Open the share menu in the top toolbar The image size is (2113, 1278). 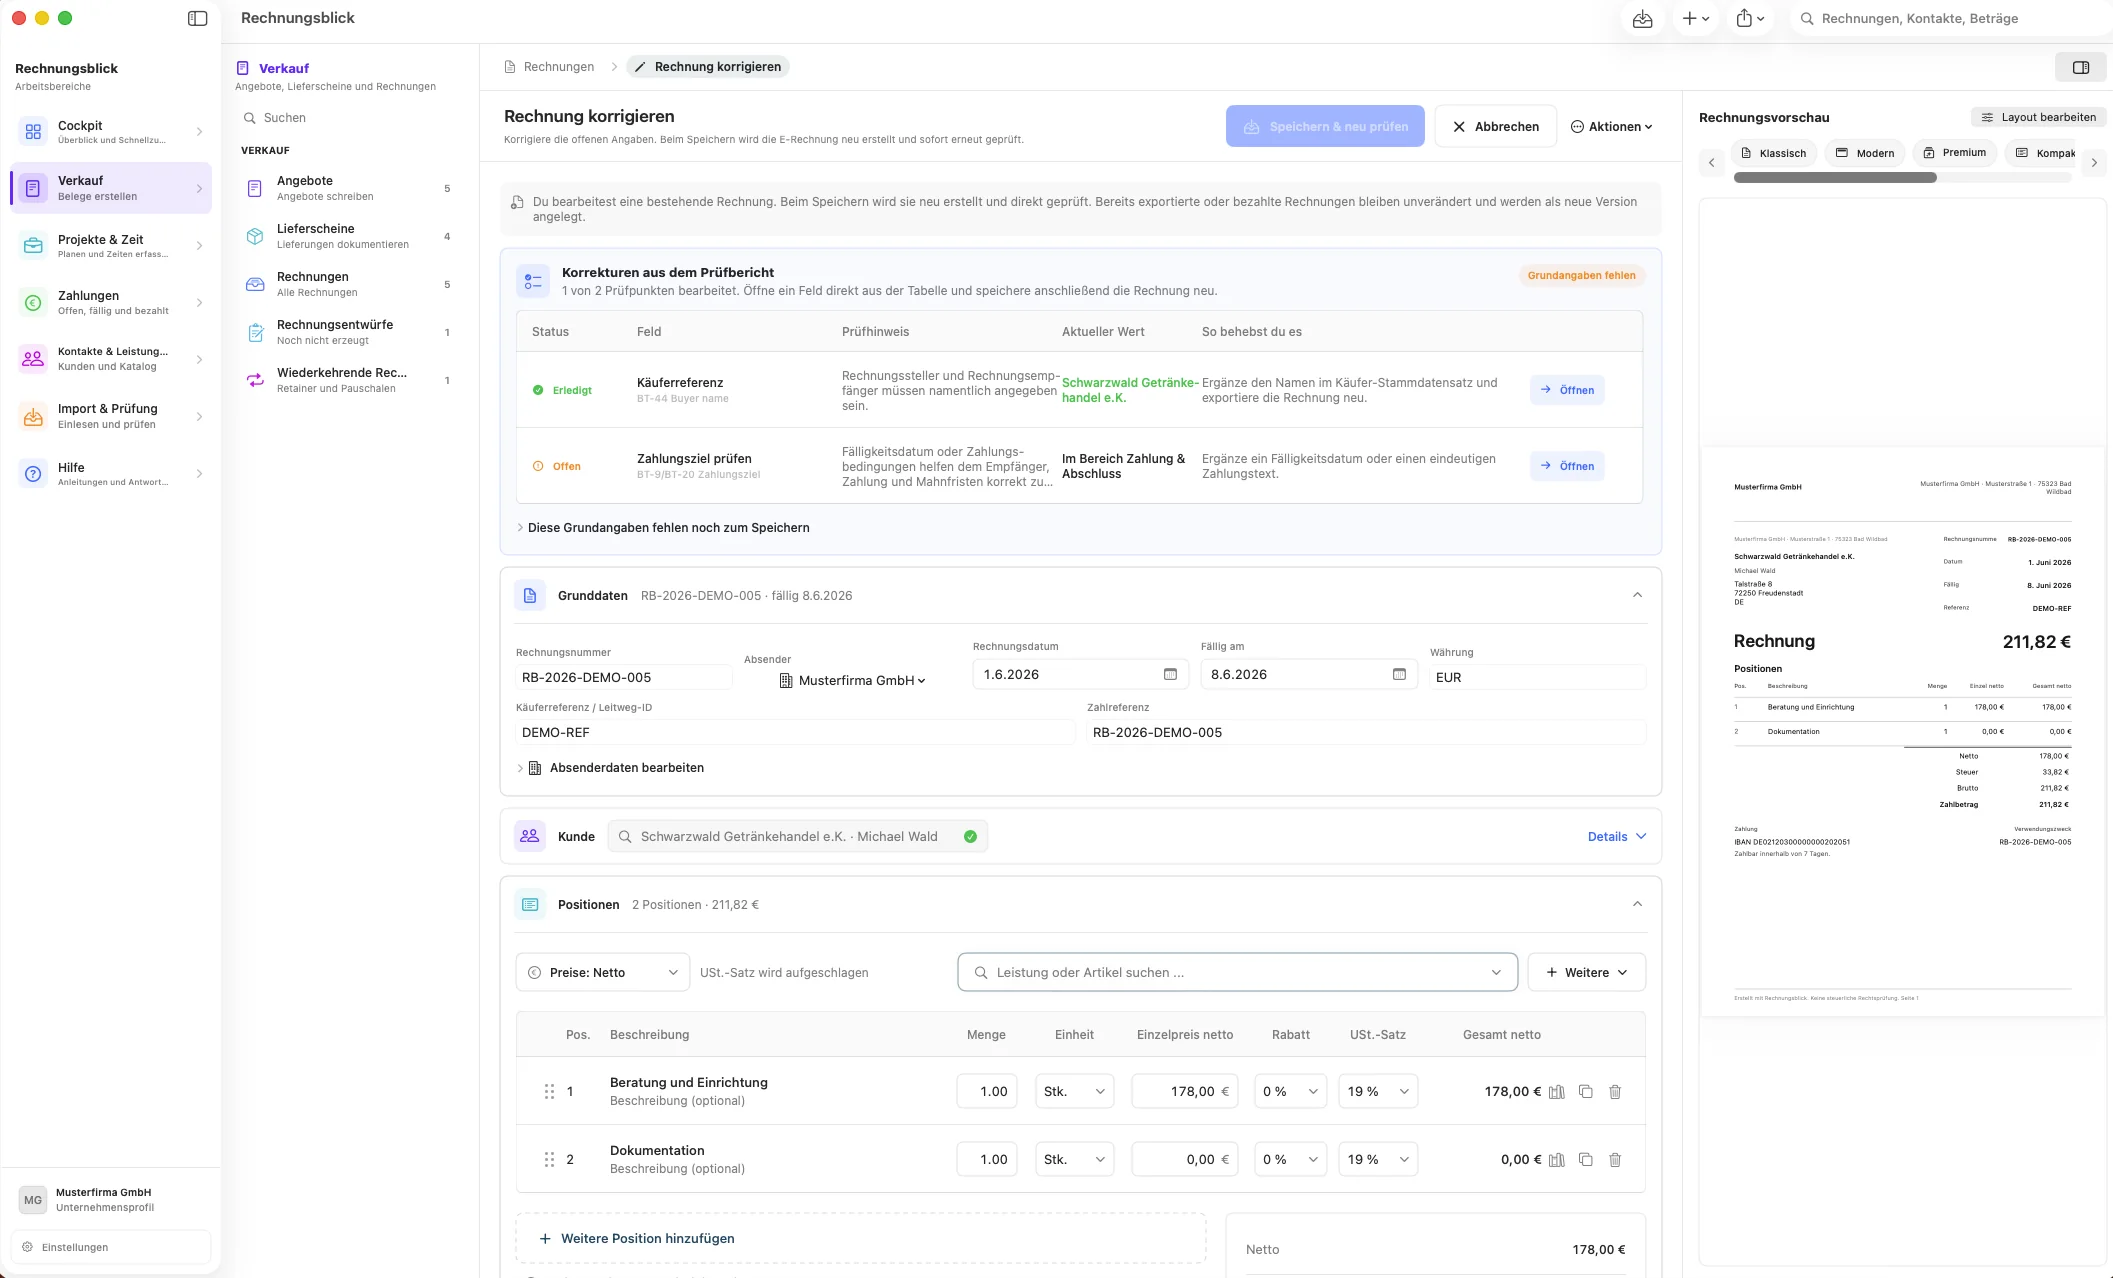tap(1749, 18)
